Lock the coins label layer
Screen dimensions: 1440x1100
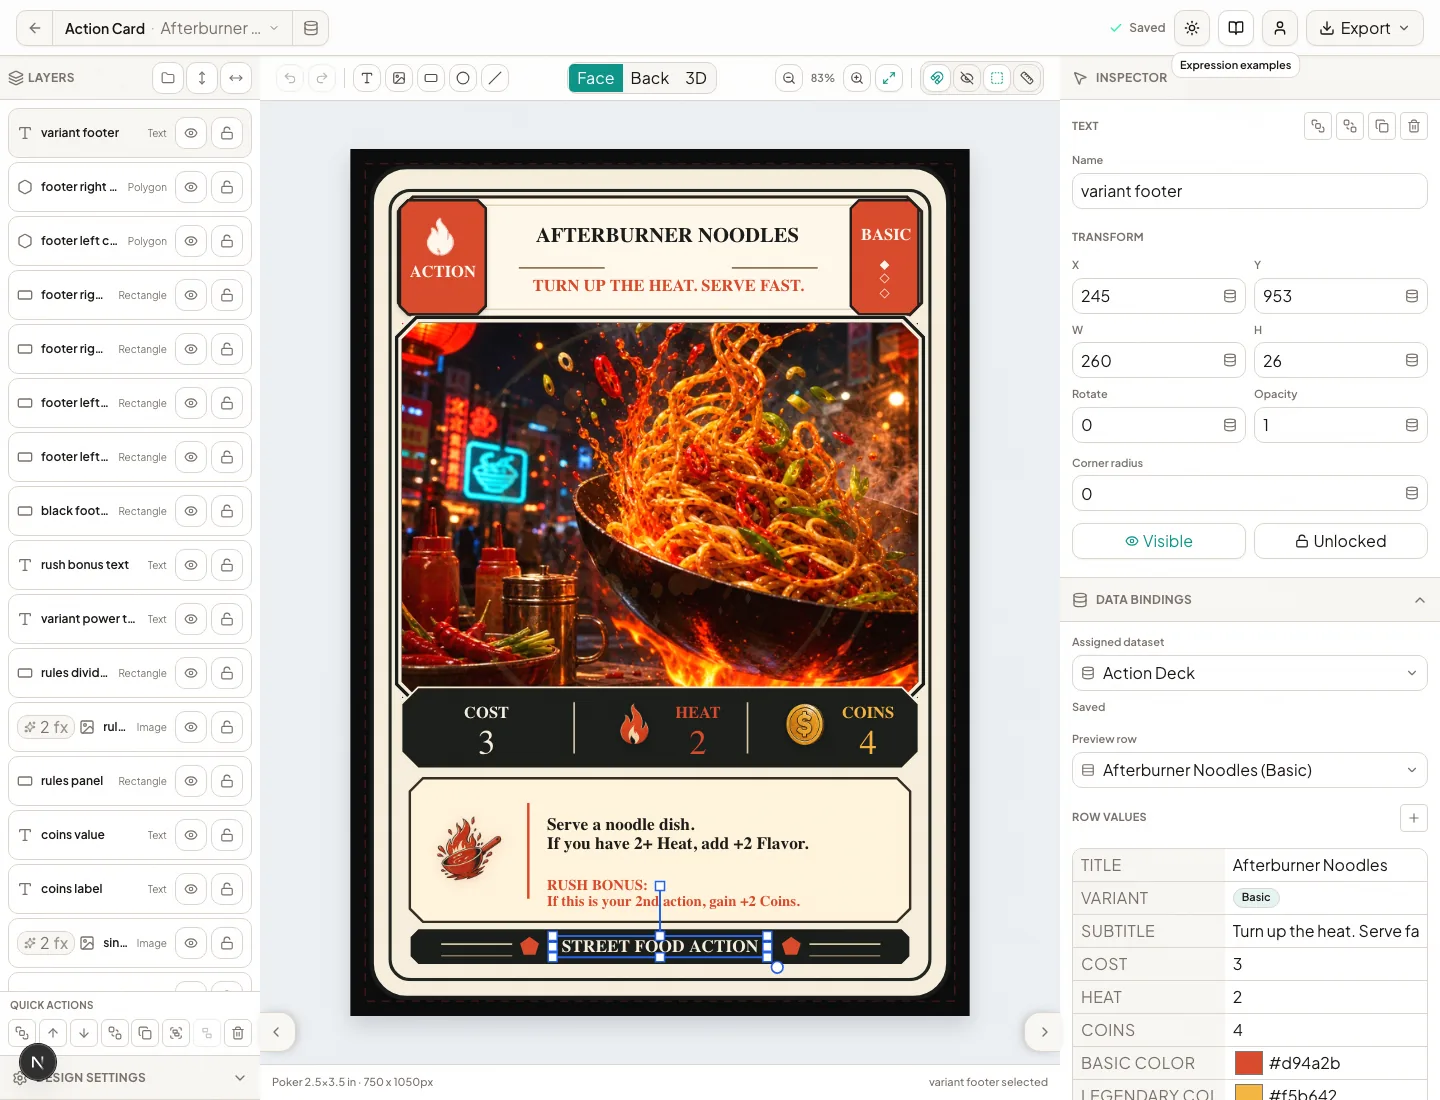point(227,889)
